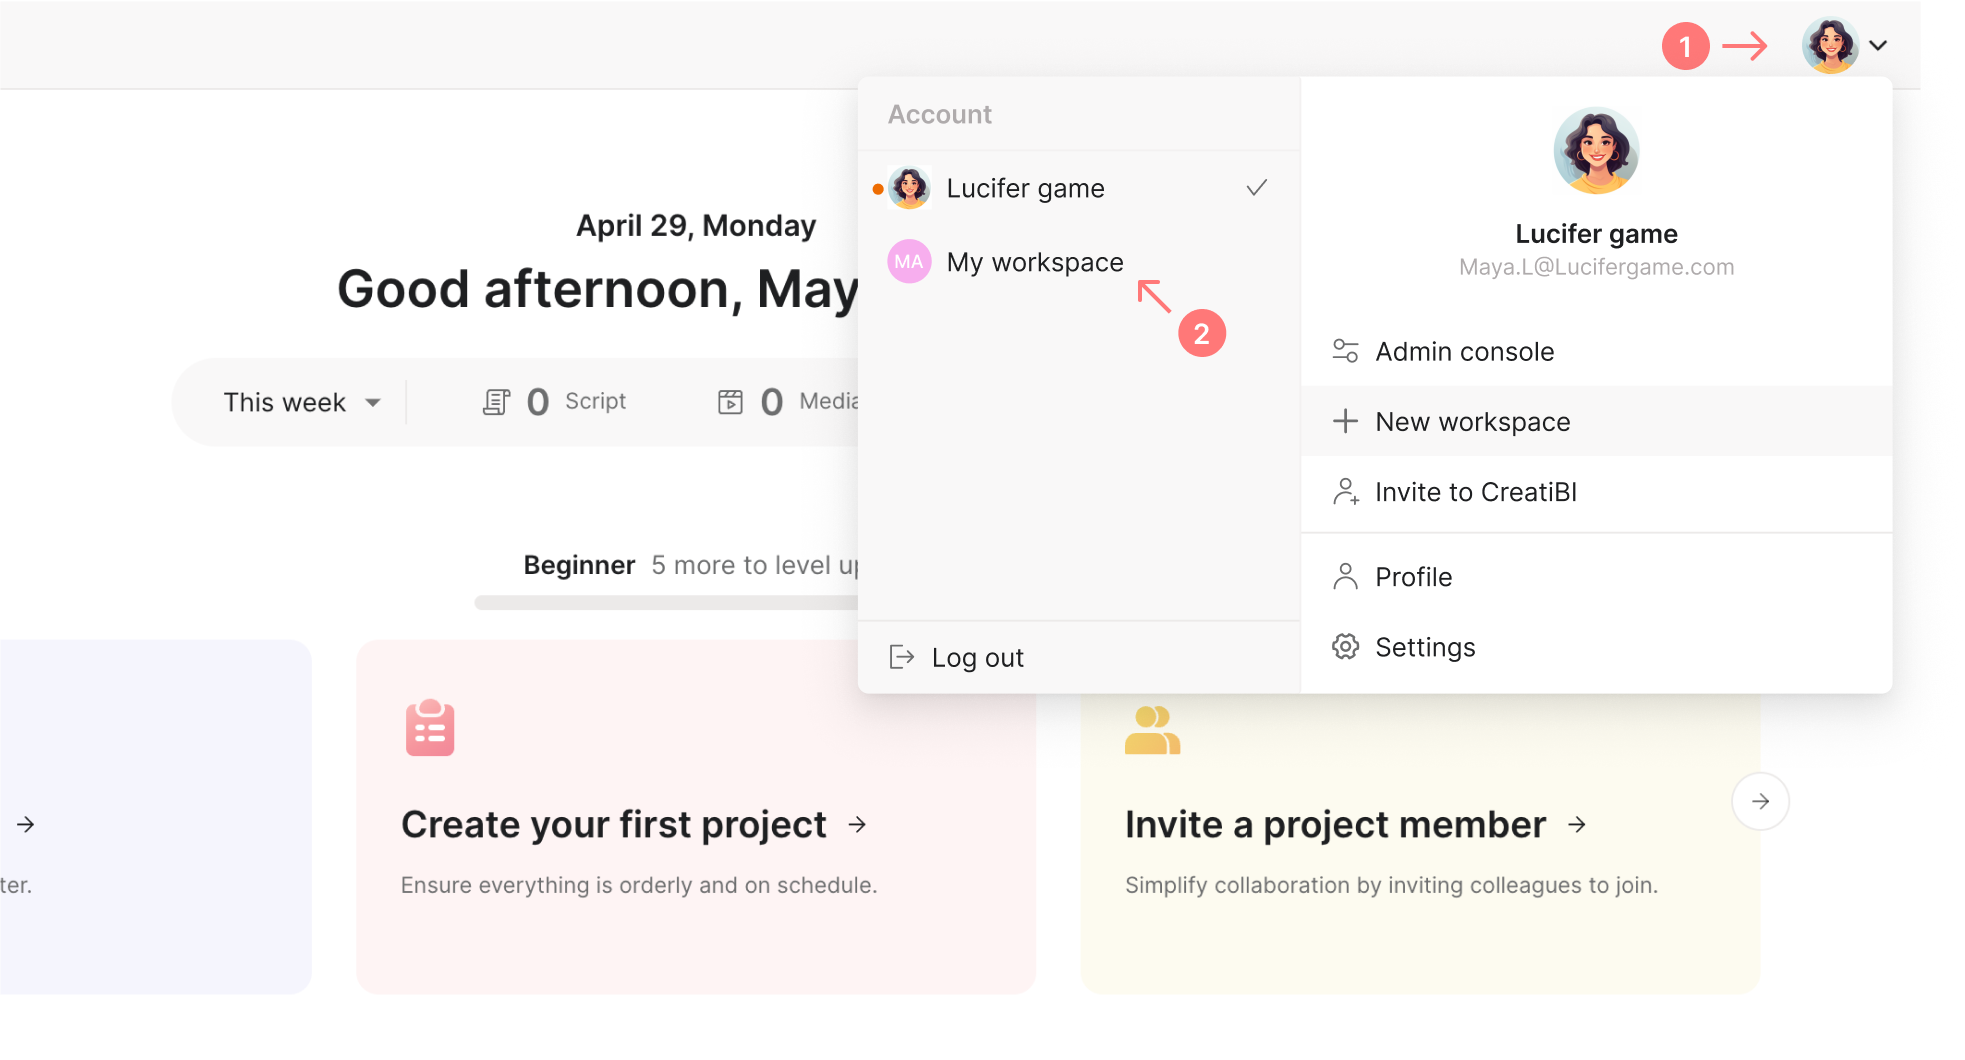The width and height of the screenshot is (1965, 1060).
Task: Click the Admin console sliders icon
Action: [x=1345, y=351]
